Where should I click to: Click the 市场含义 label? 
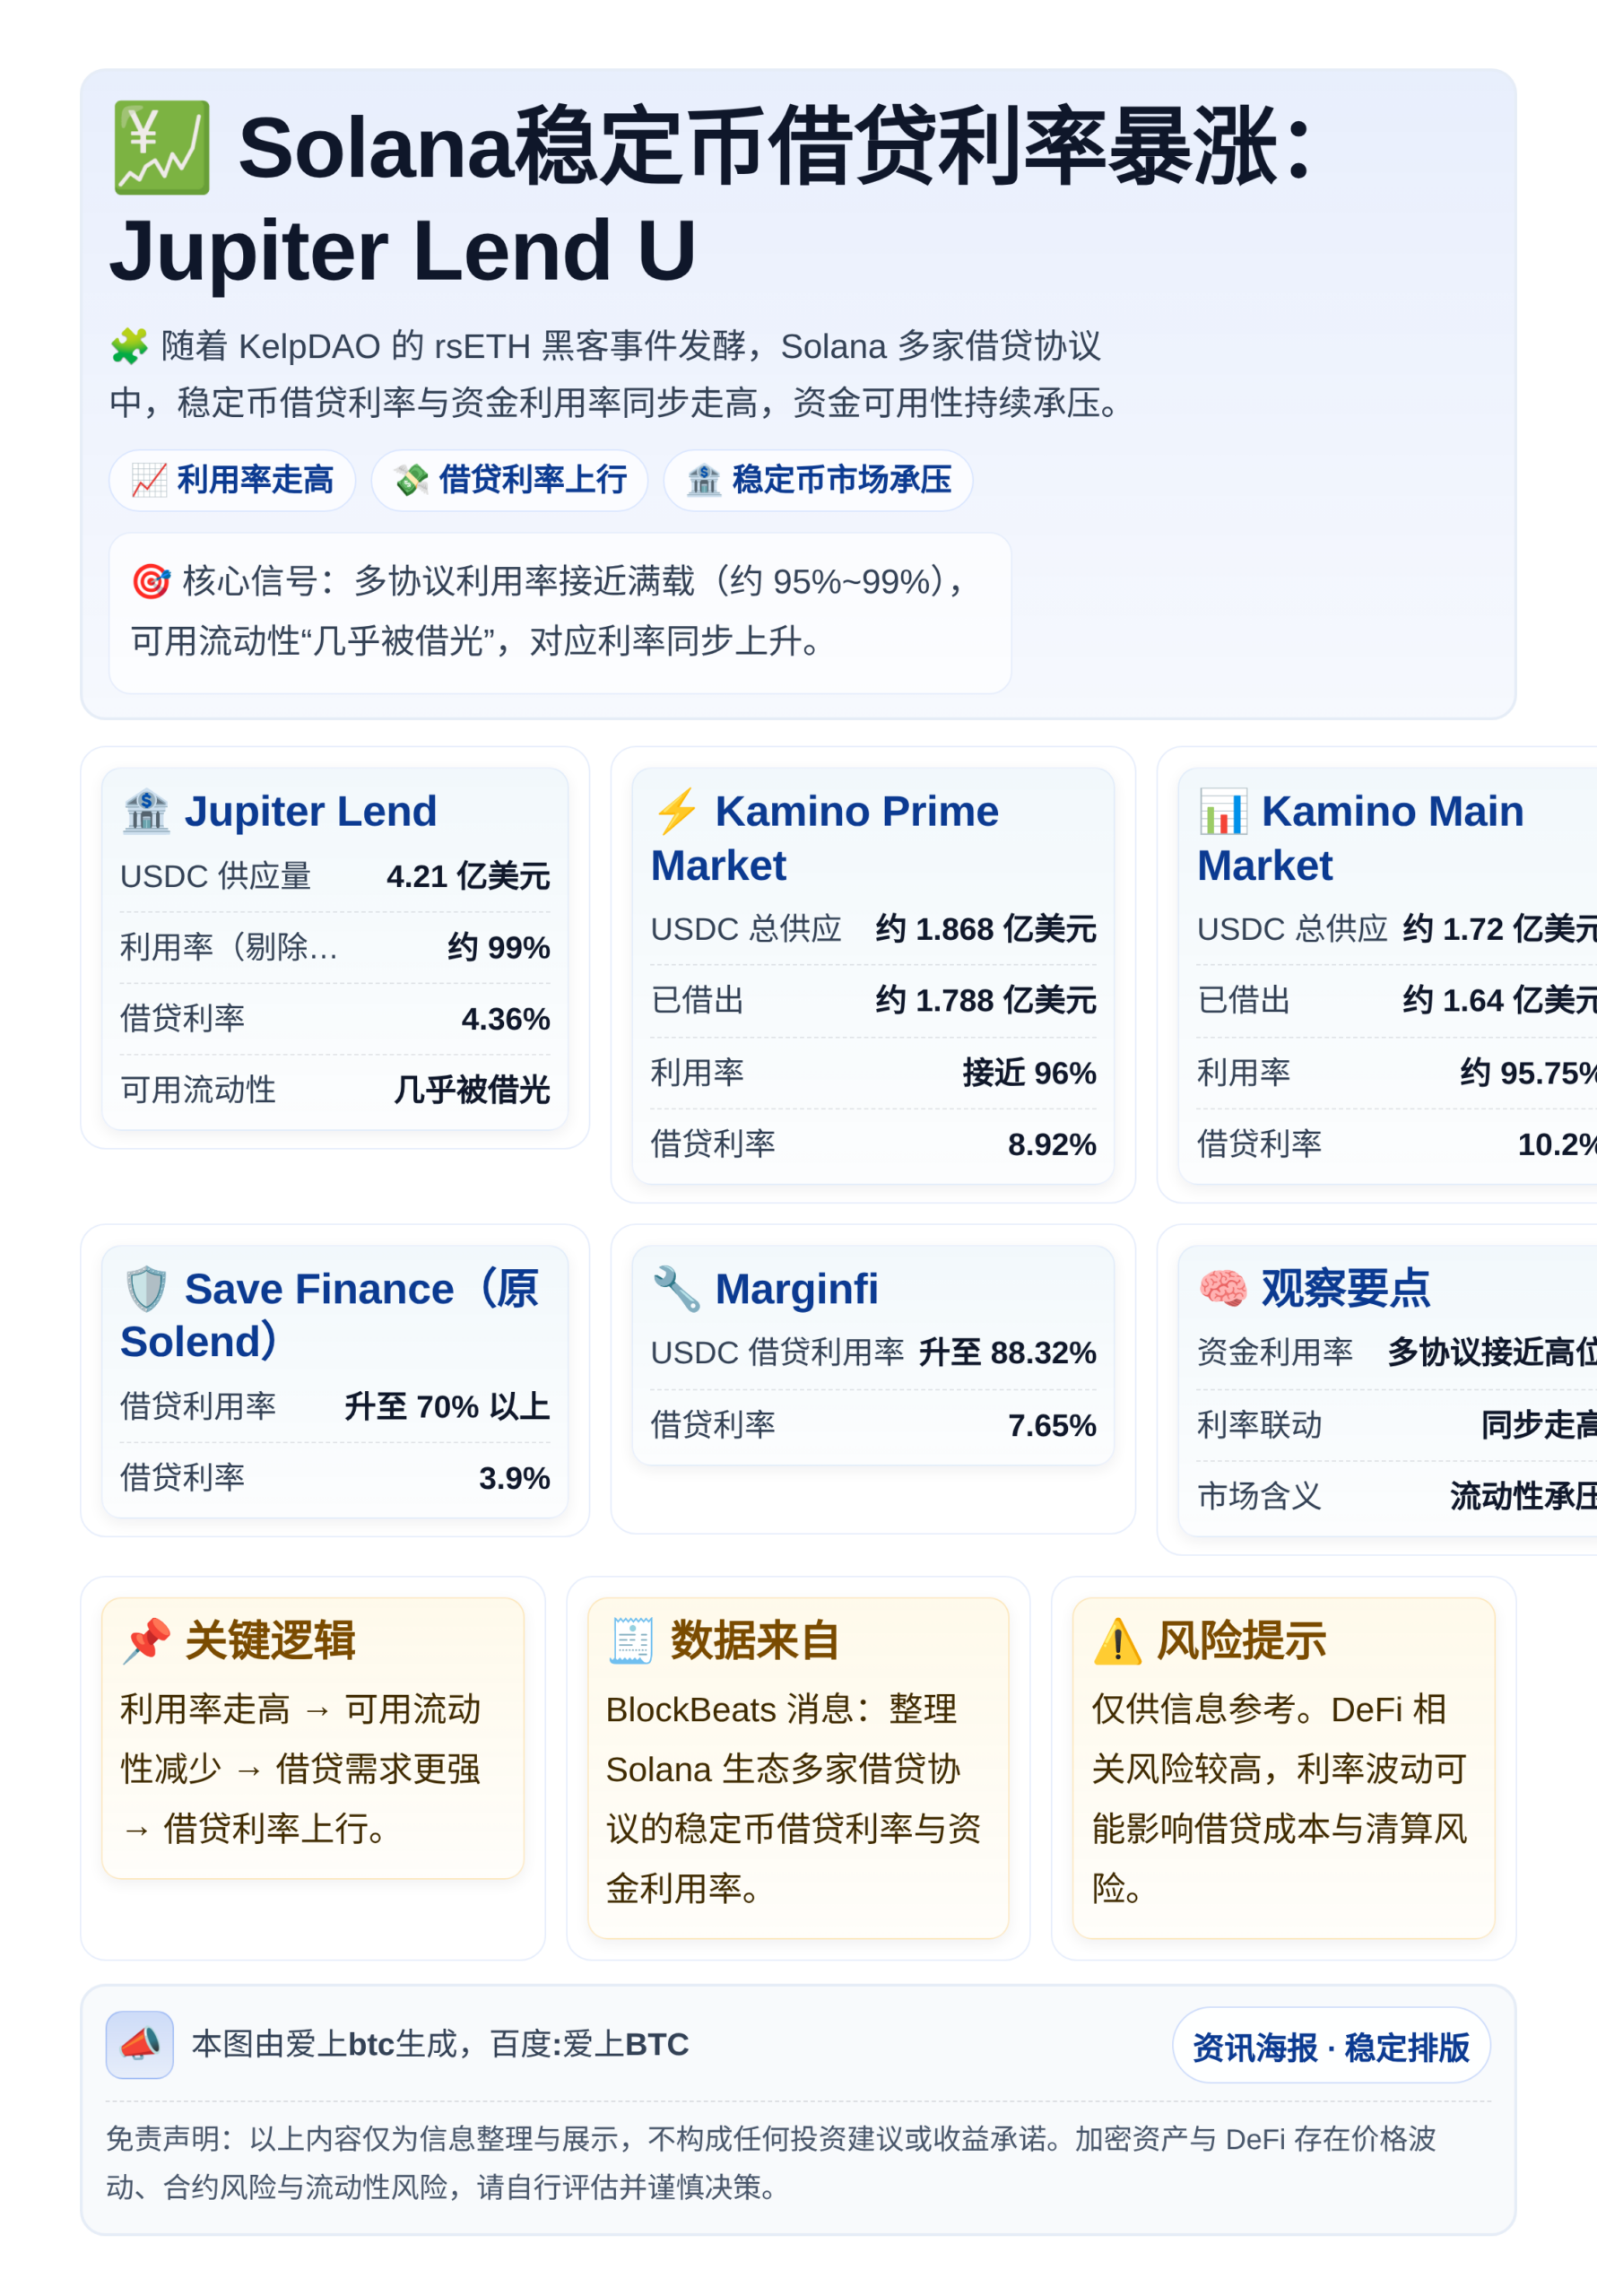(x=1260, y=1496)
